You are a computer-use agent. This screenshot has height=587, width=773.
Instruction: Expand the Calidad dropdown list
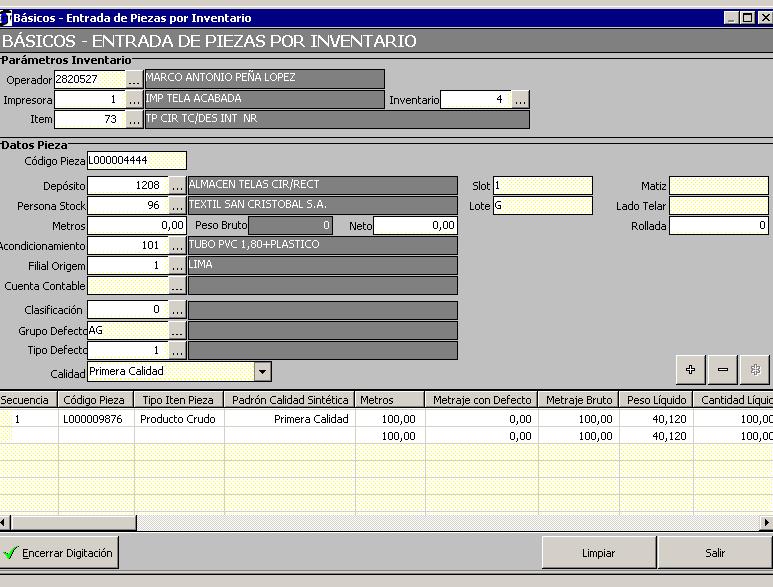[x=262, y=372]
